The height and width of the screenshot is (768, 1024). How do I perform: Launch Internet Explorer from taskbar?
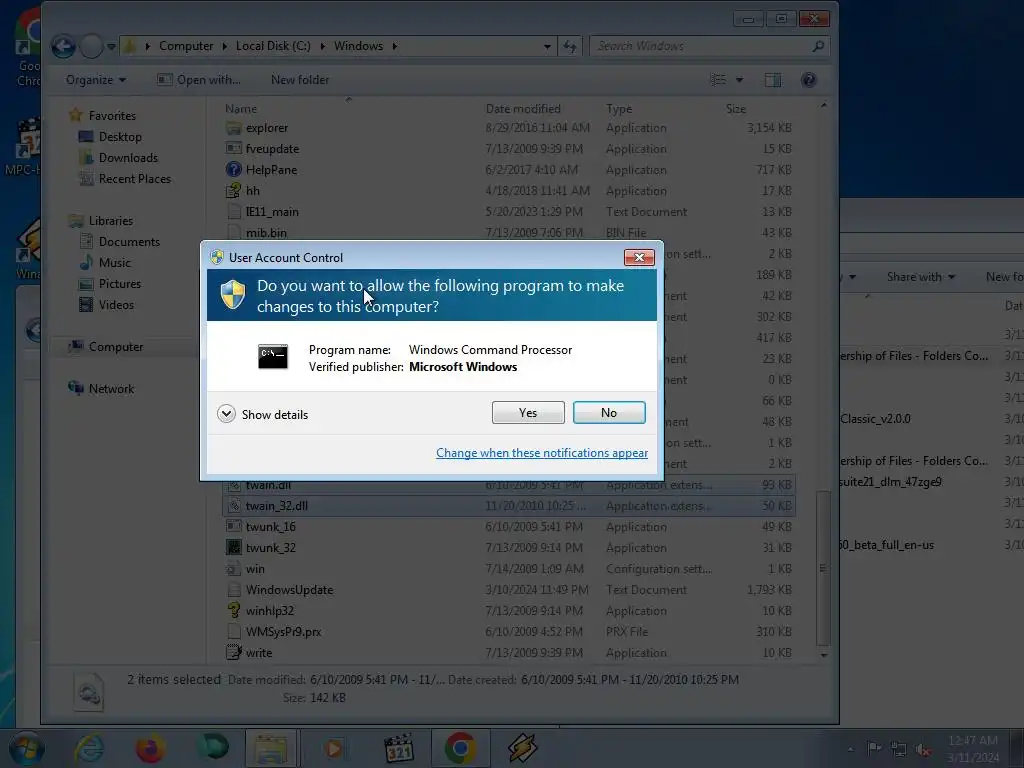(x=89, y=748)
